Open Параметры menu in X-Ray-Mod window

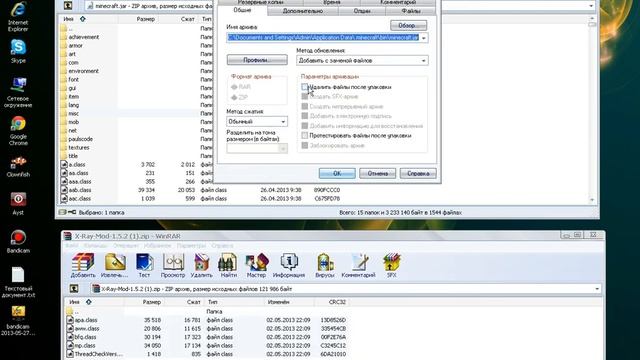pyautogui.click(x=191, y=246)
